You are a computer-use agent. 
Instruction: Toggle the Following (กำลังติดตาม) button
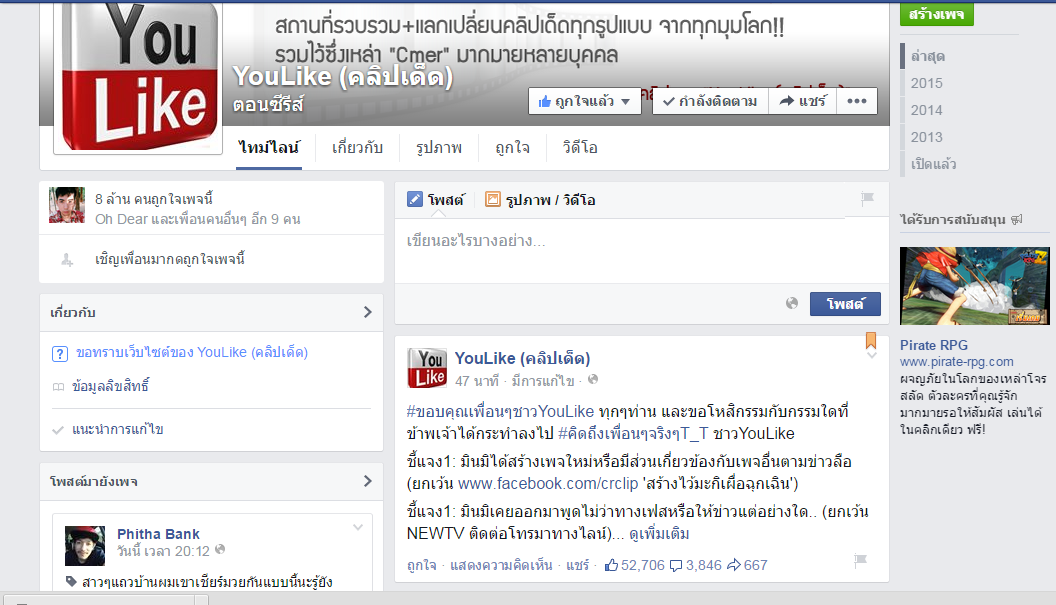(710, 101)
